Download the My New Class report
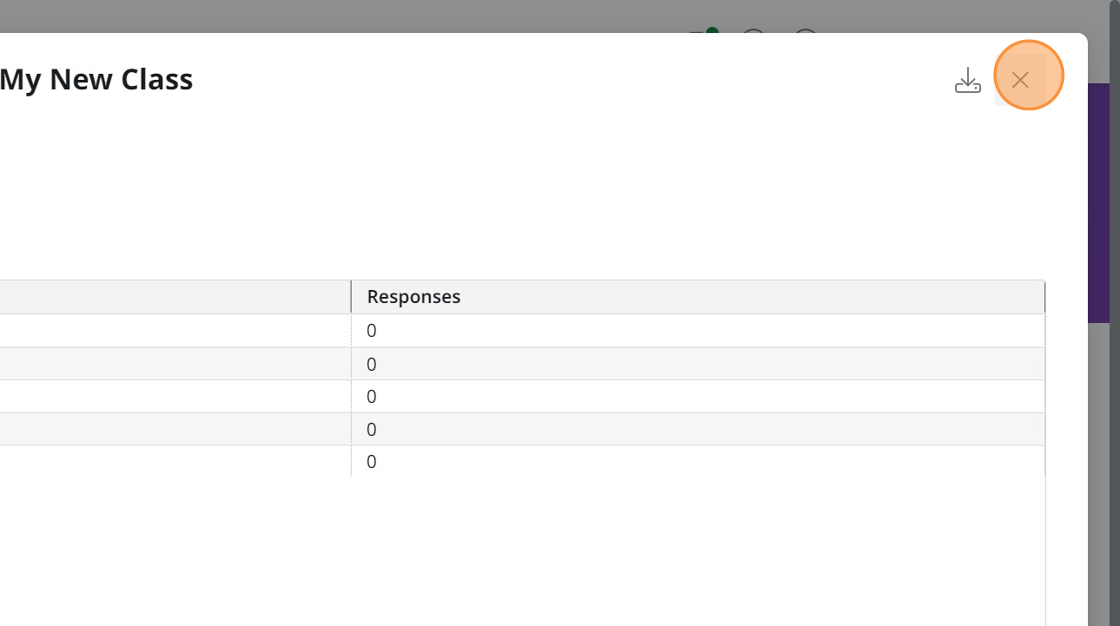This screenshot has width=1120, height=626. coord(967,80)
